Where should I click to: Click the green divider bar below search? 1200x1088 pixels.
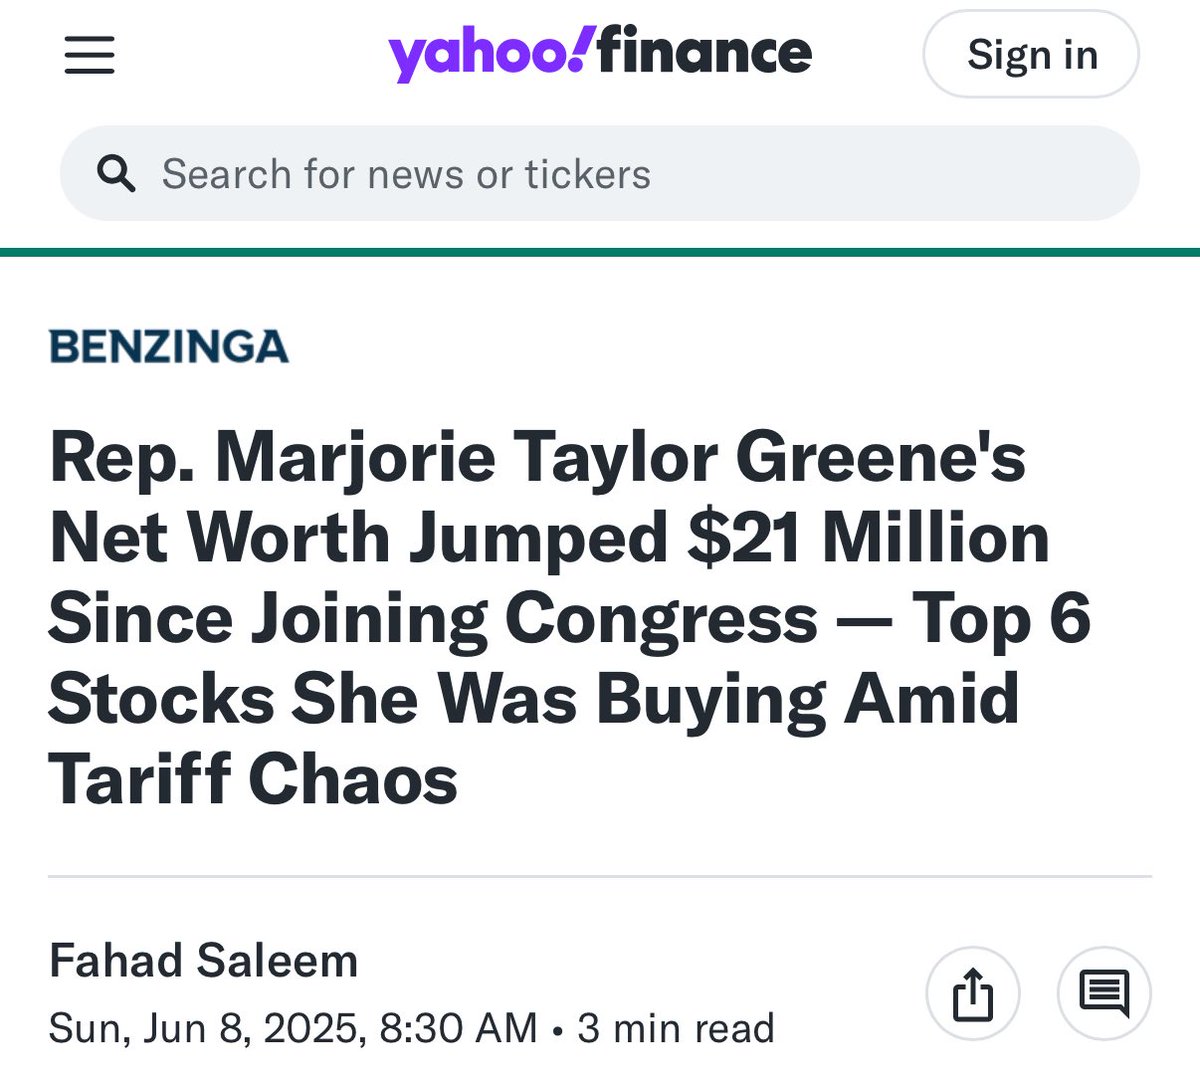pos(600,252)
